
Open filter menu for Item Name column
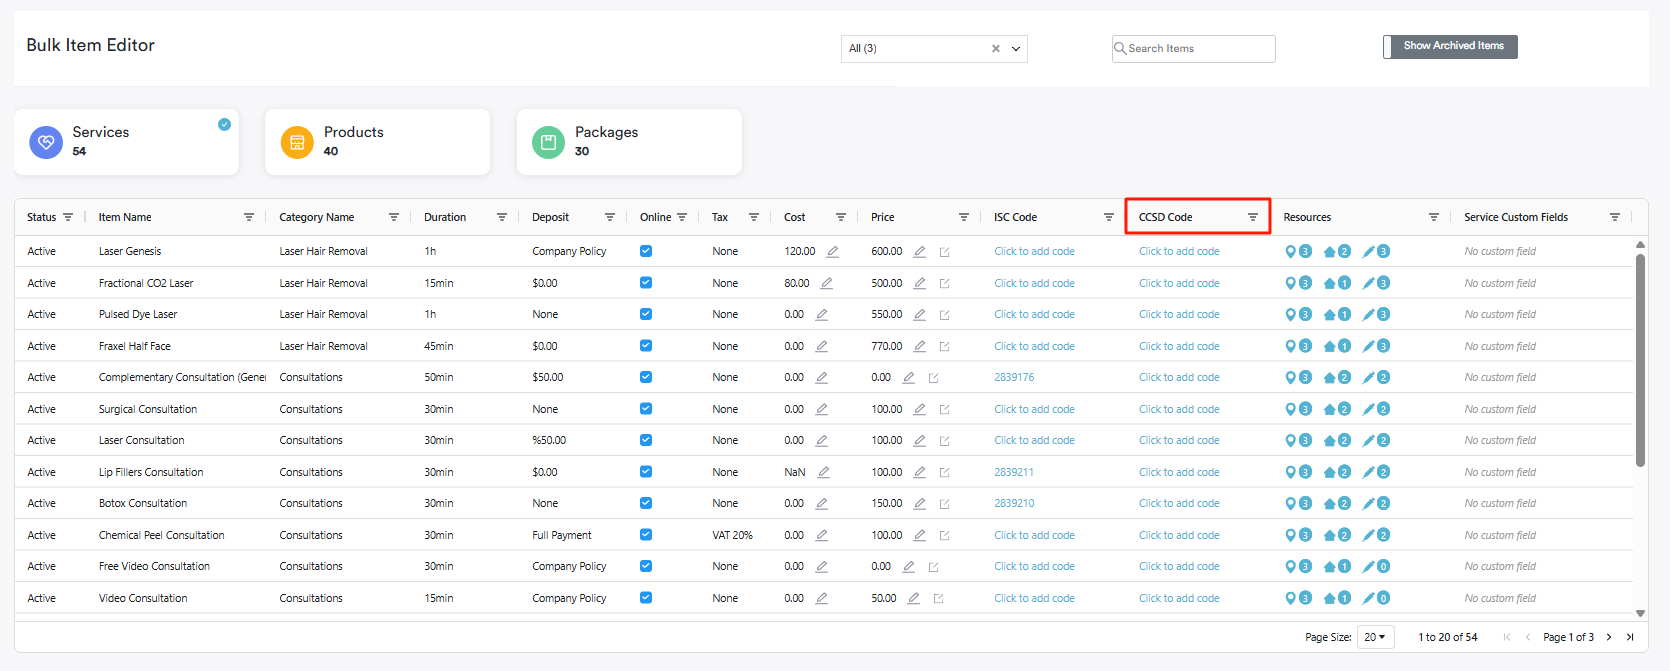[x=249, y=217]
